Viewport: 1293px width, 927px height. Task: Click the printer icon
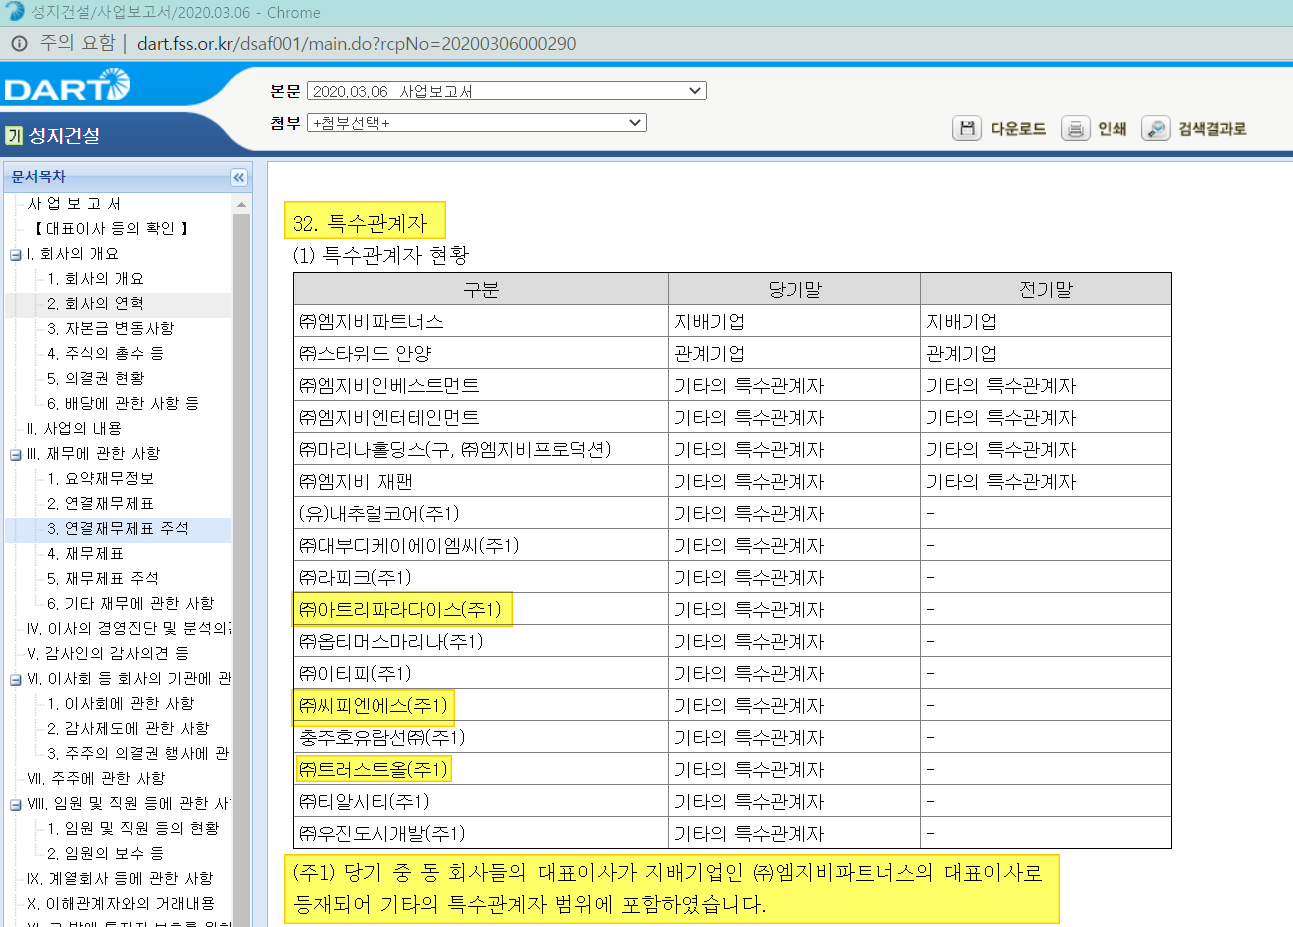1075,128
